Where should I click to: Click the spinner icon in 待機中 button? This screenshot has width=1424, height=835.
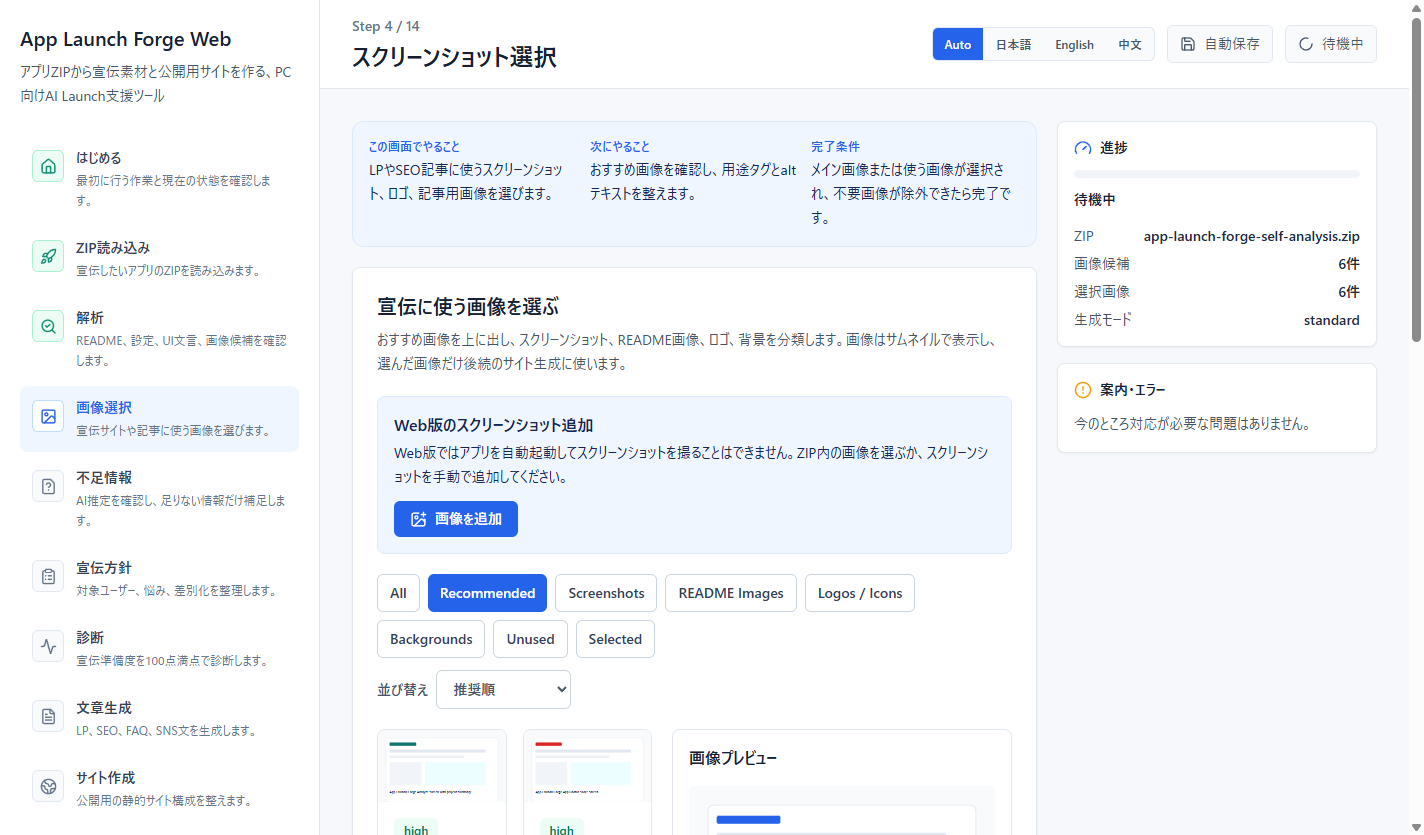click(1306, 44)
